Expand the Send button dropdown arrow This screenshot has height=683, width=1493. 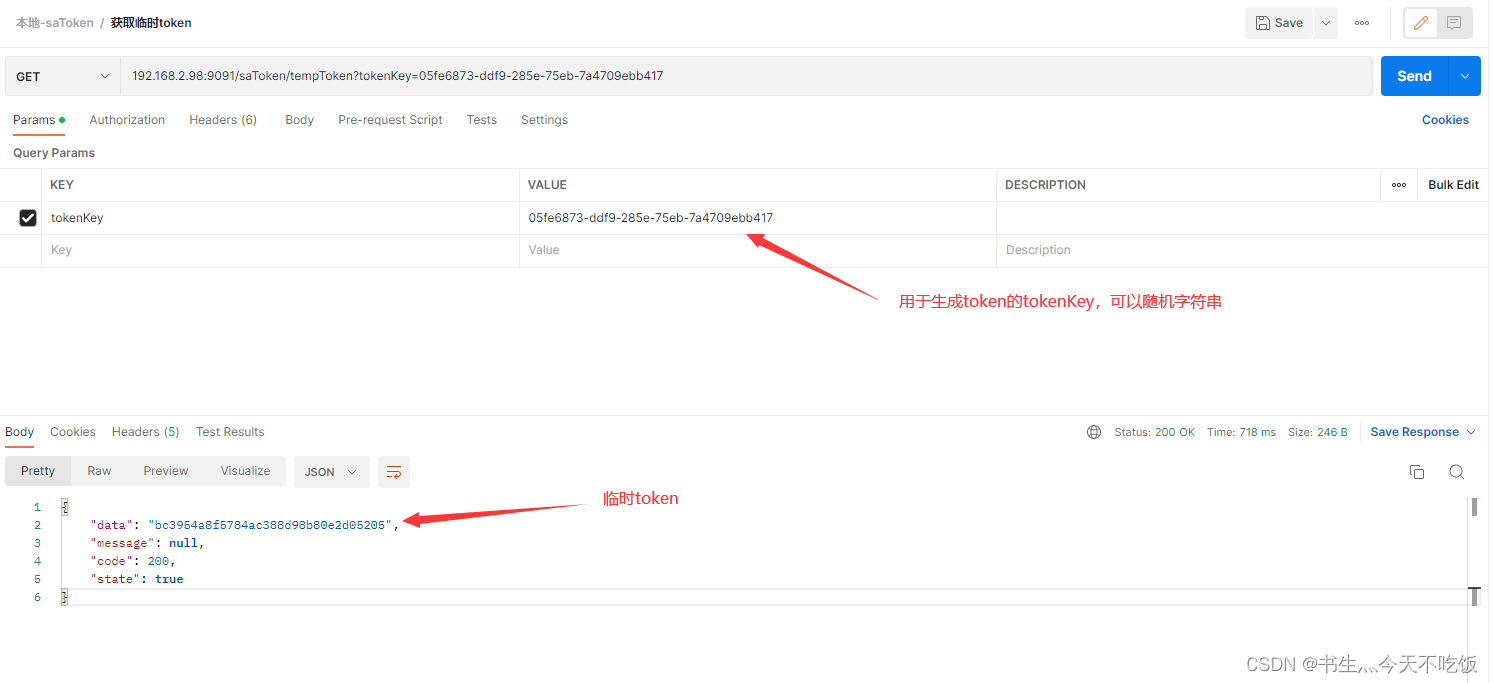coord(1466,76)
